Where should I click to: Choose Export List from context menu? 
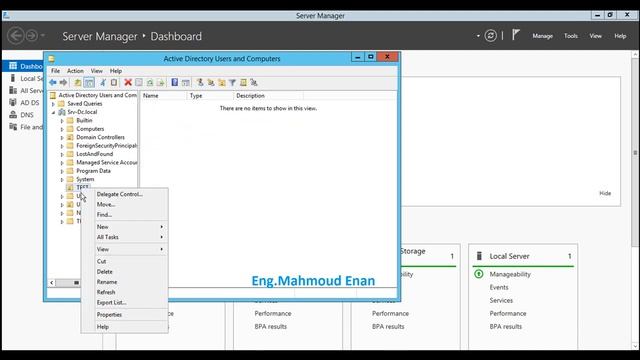130,302
